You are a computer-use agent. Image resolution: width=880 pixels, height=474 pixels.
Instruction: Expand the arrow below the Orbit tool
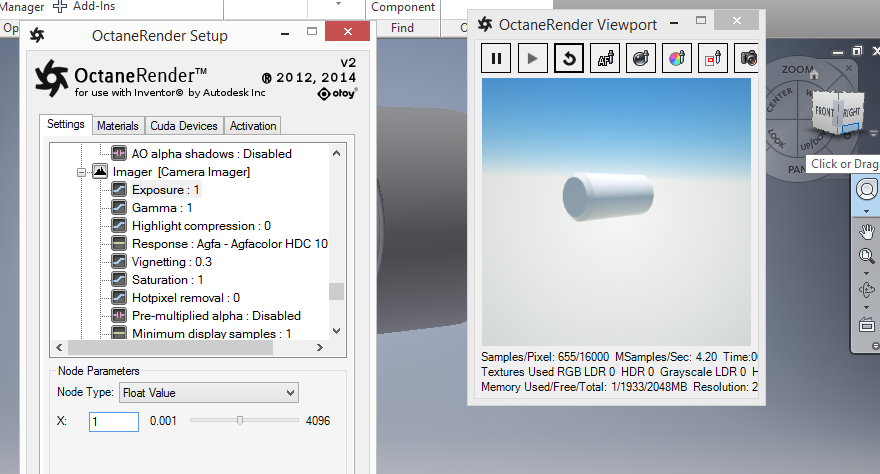pos(867,307)
